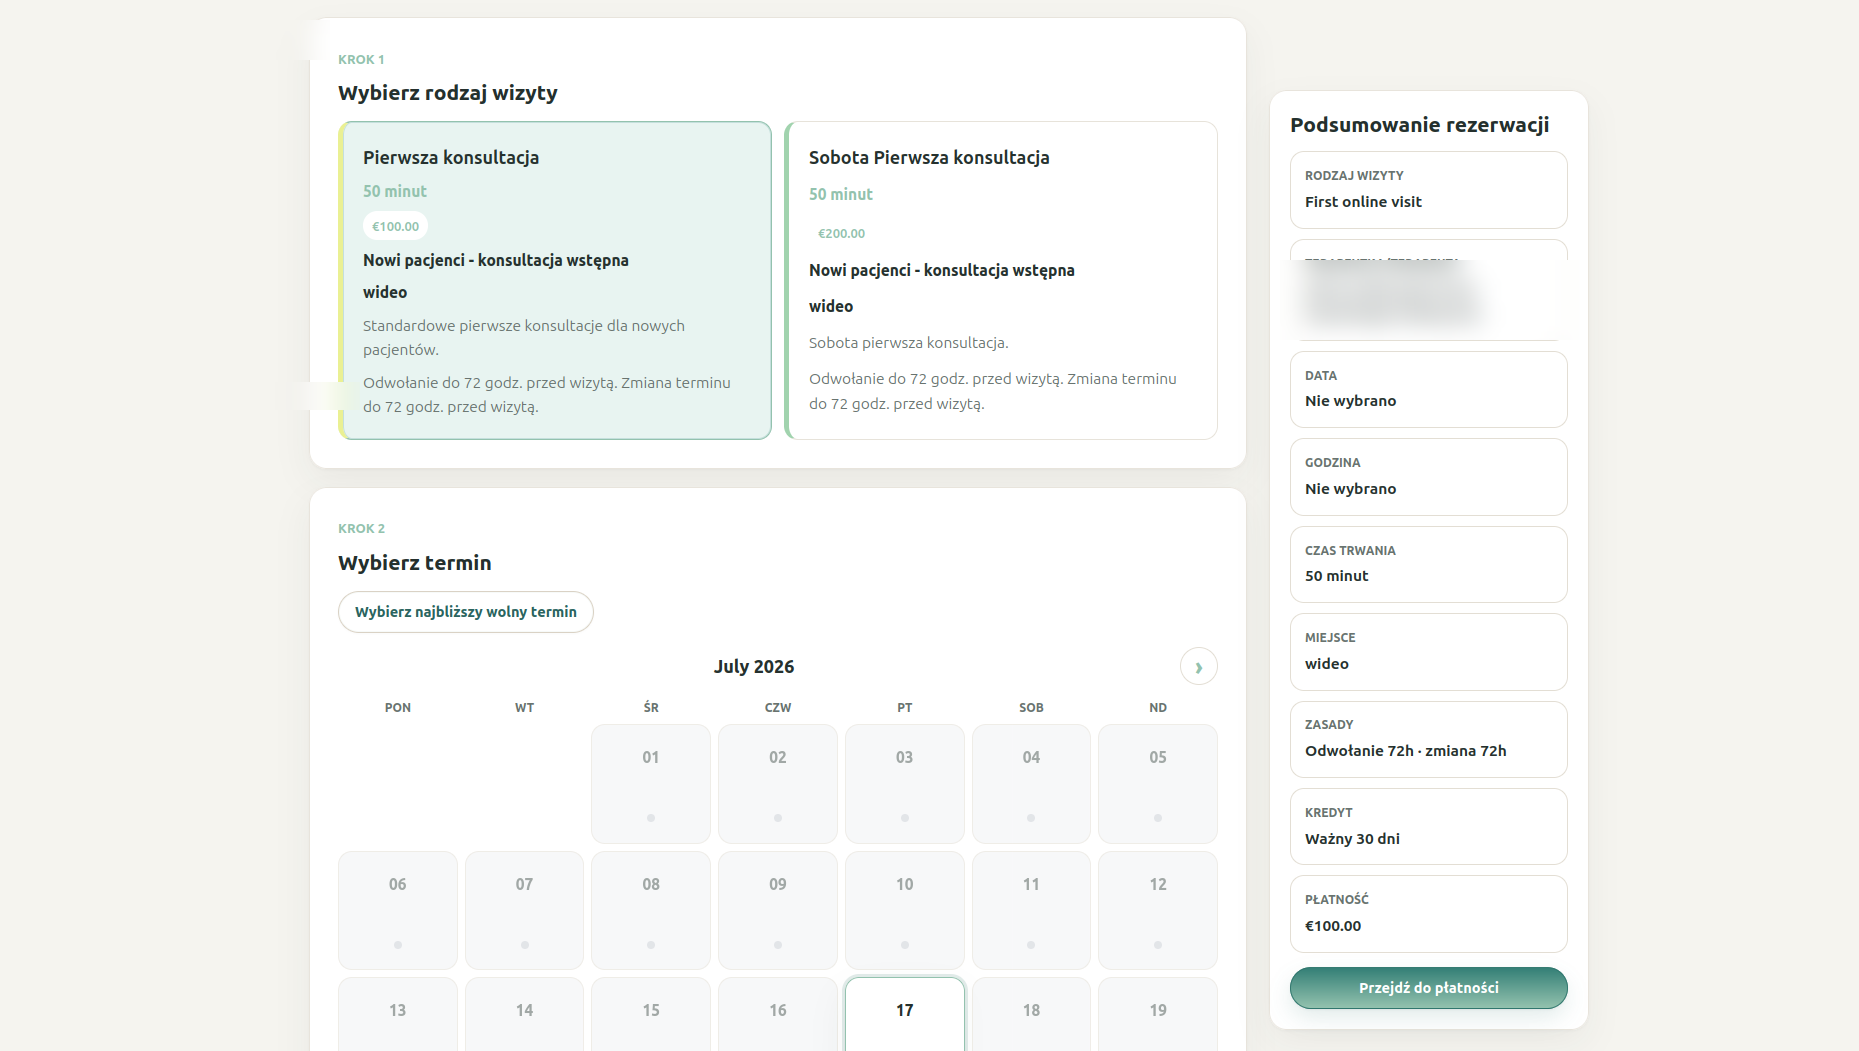This screenshot has width=1859, height=1051.
Task: Pick July 17 in the calendar
Action: coord(905,1014)
